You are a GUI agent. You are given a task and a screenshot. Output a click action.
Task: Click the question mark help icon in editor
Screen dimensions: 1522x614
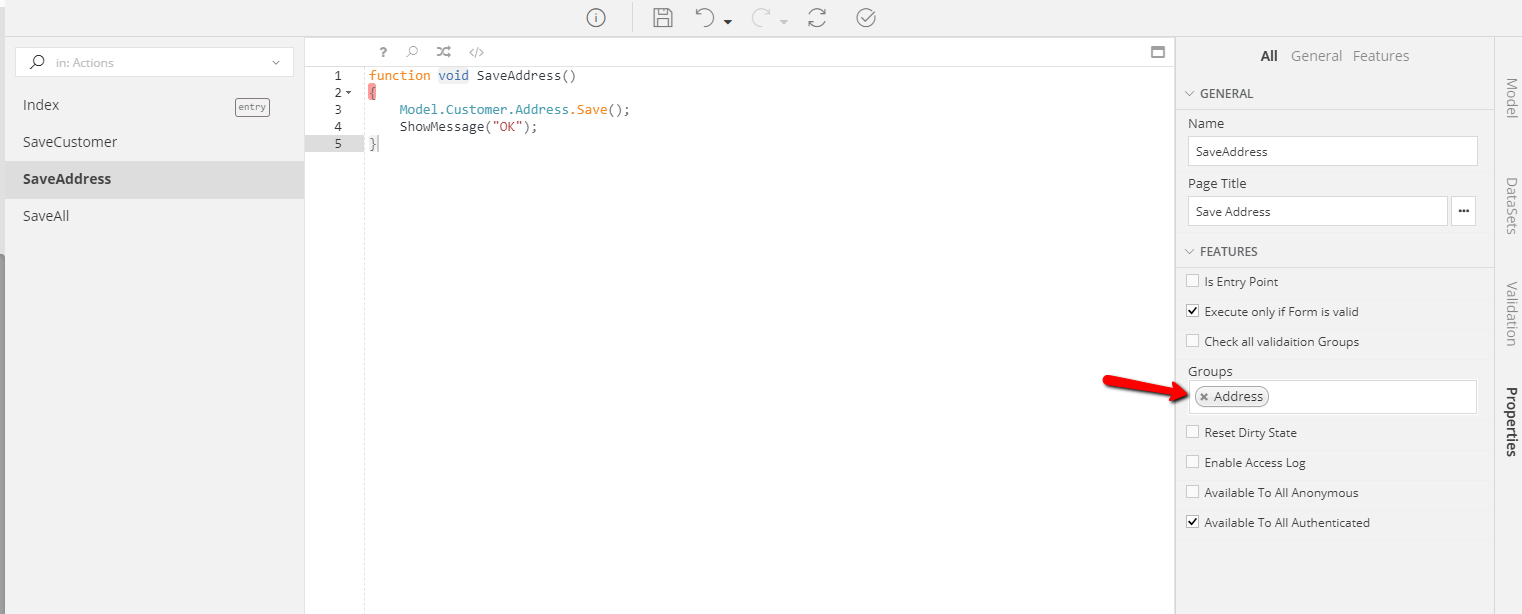tap(383, 52)
